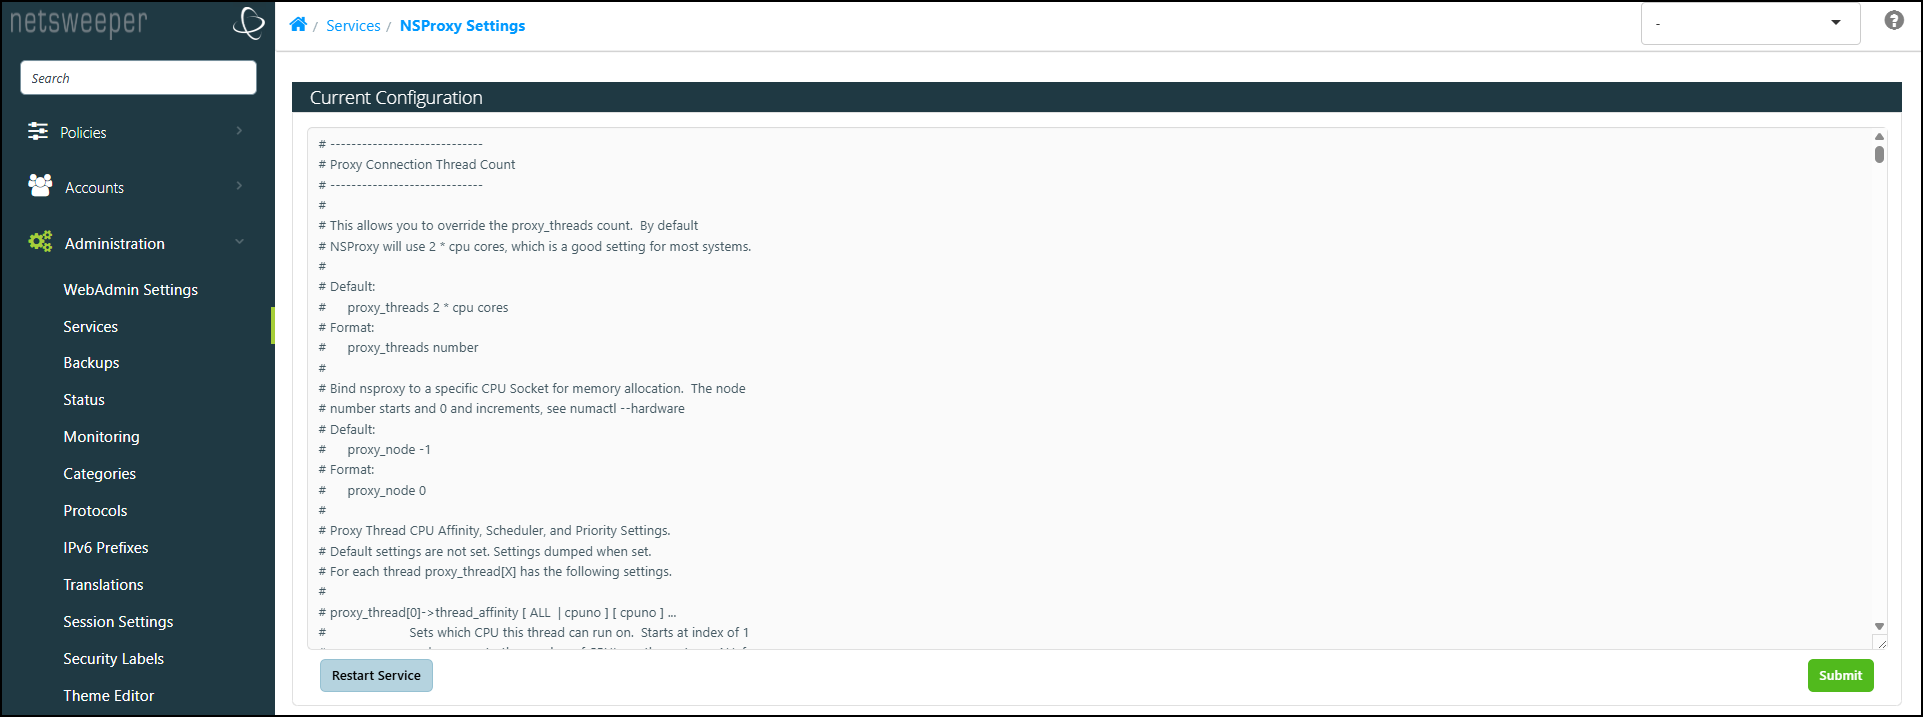Click the Policies sliders icon
The height and width of the screenshot is (717, 1923).
[38, 131]
